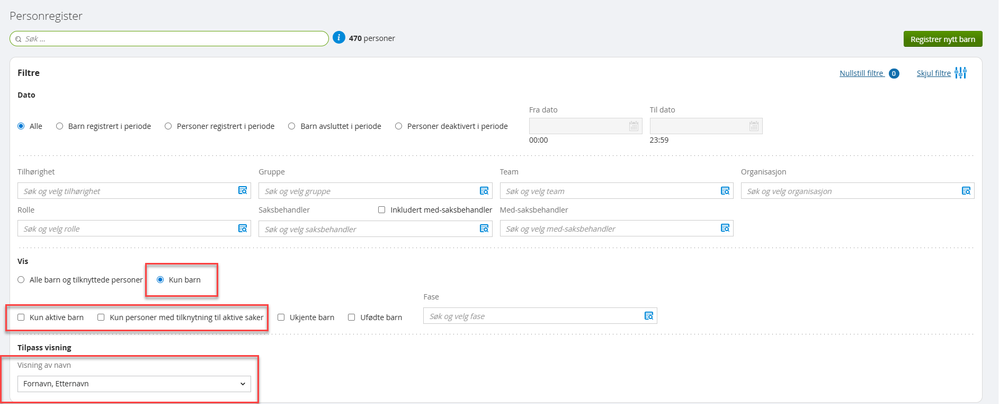
Task: Click the filter count badge showing 0
Action: coord(894,73)
